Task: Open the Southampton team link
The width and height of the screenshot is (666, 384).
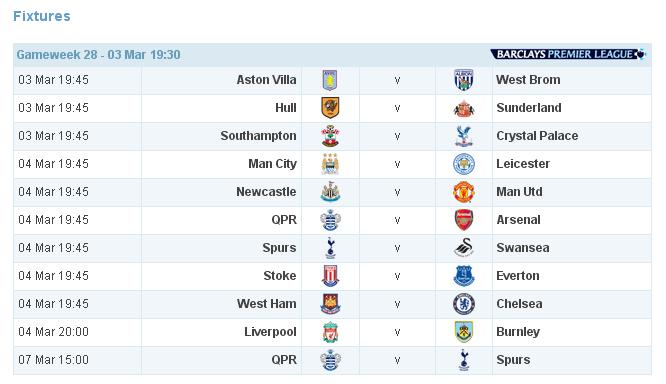Action: tap(258, 136)
